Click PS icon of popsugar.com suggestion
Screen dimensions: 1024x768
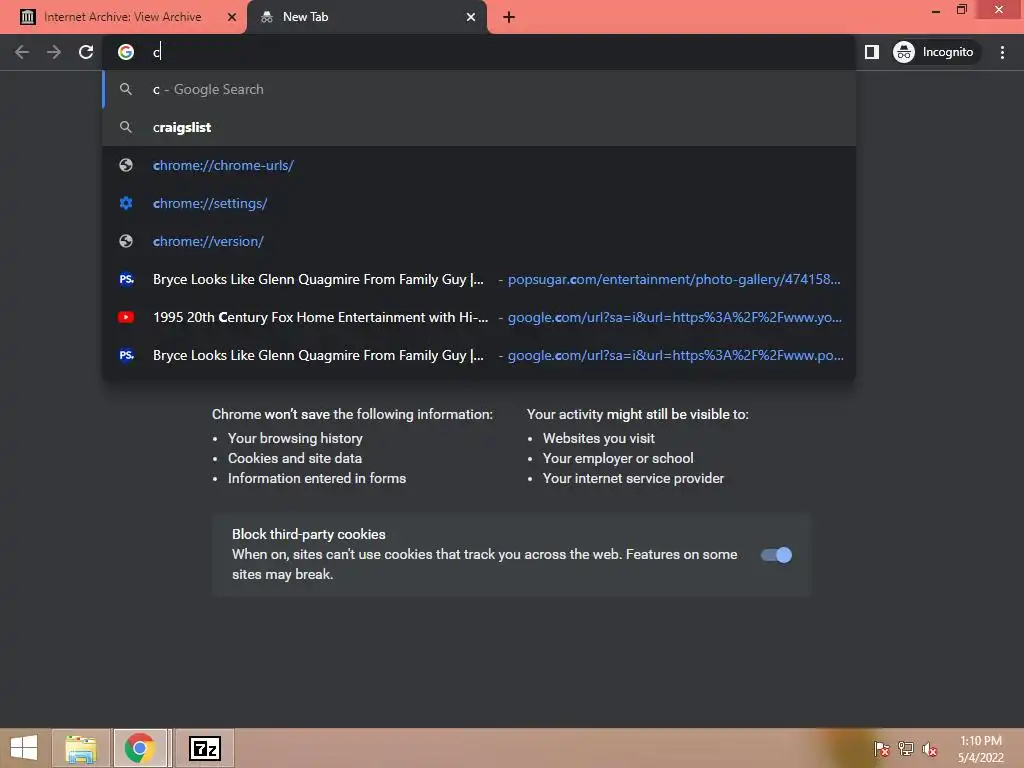(x=126, y=280)
